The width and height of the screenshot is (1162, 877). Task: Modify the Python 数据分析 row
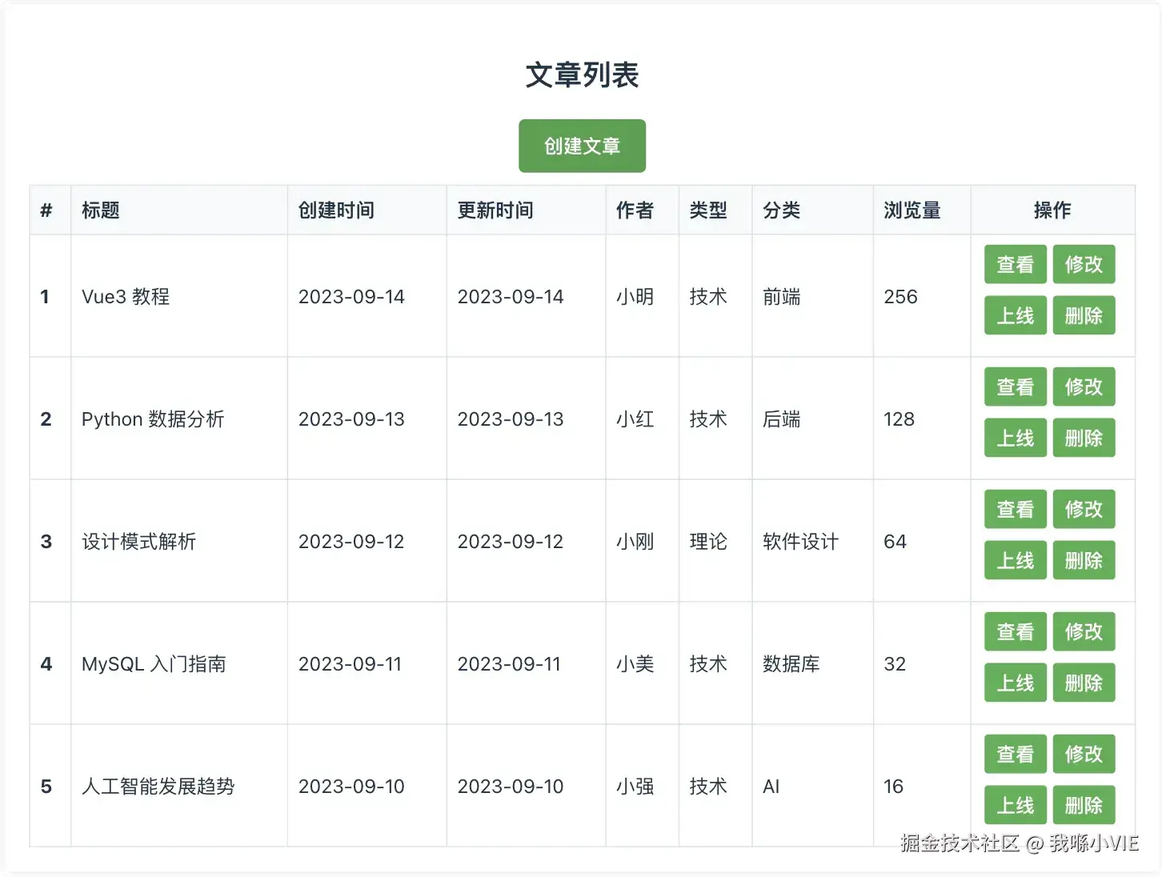[1083, 387]
